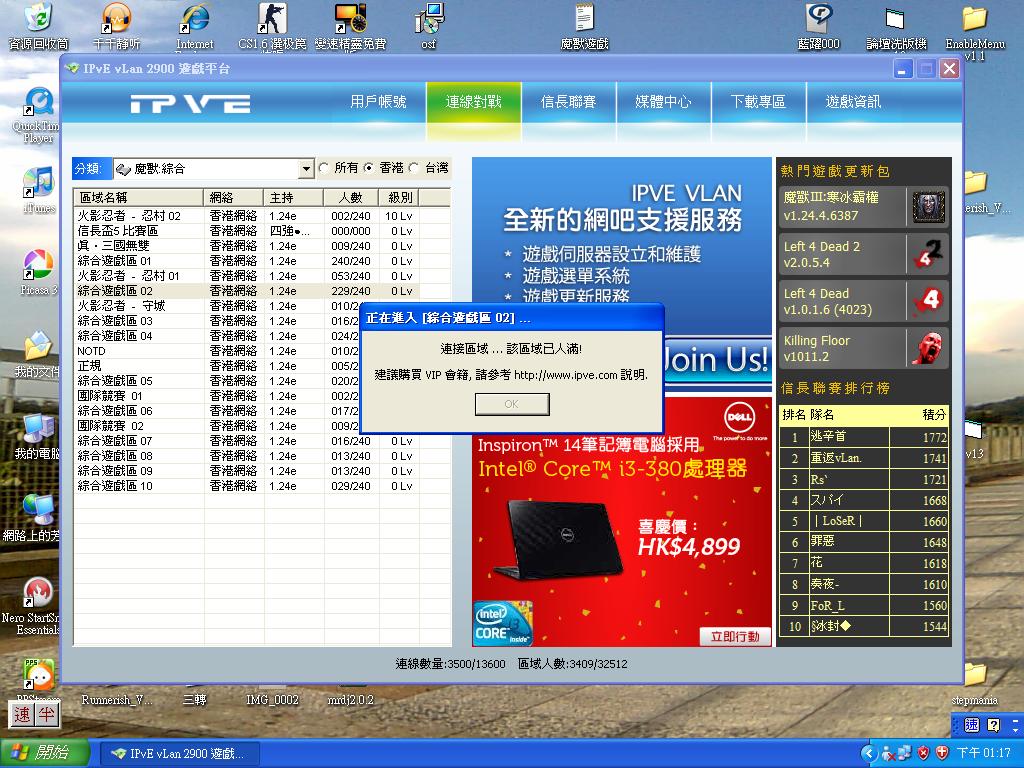Expand the 分類 category dropdown
Image resolution: width=1024 pixels, height=768 pixels.
pos(306,169)
